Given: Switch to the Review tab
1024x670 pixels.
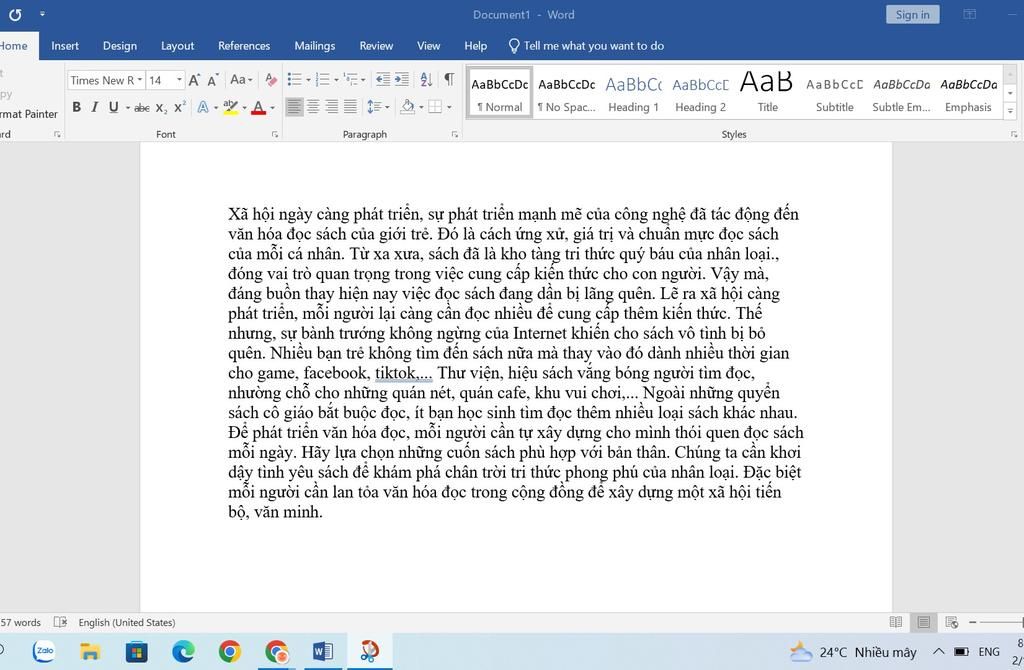Looking at the screenshot, I should (376, 46).
